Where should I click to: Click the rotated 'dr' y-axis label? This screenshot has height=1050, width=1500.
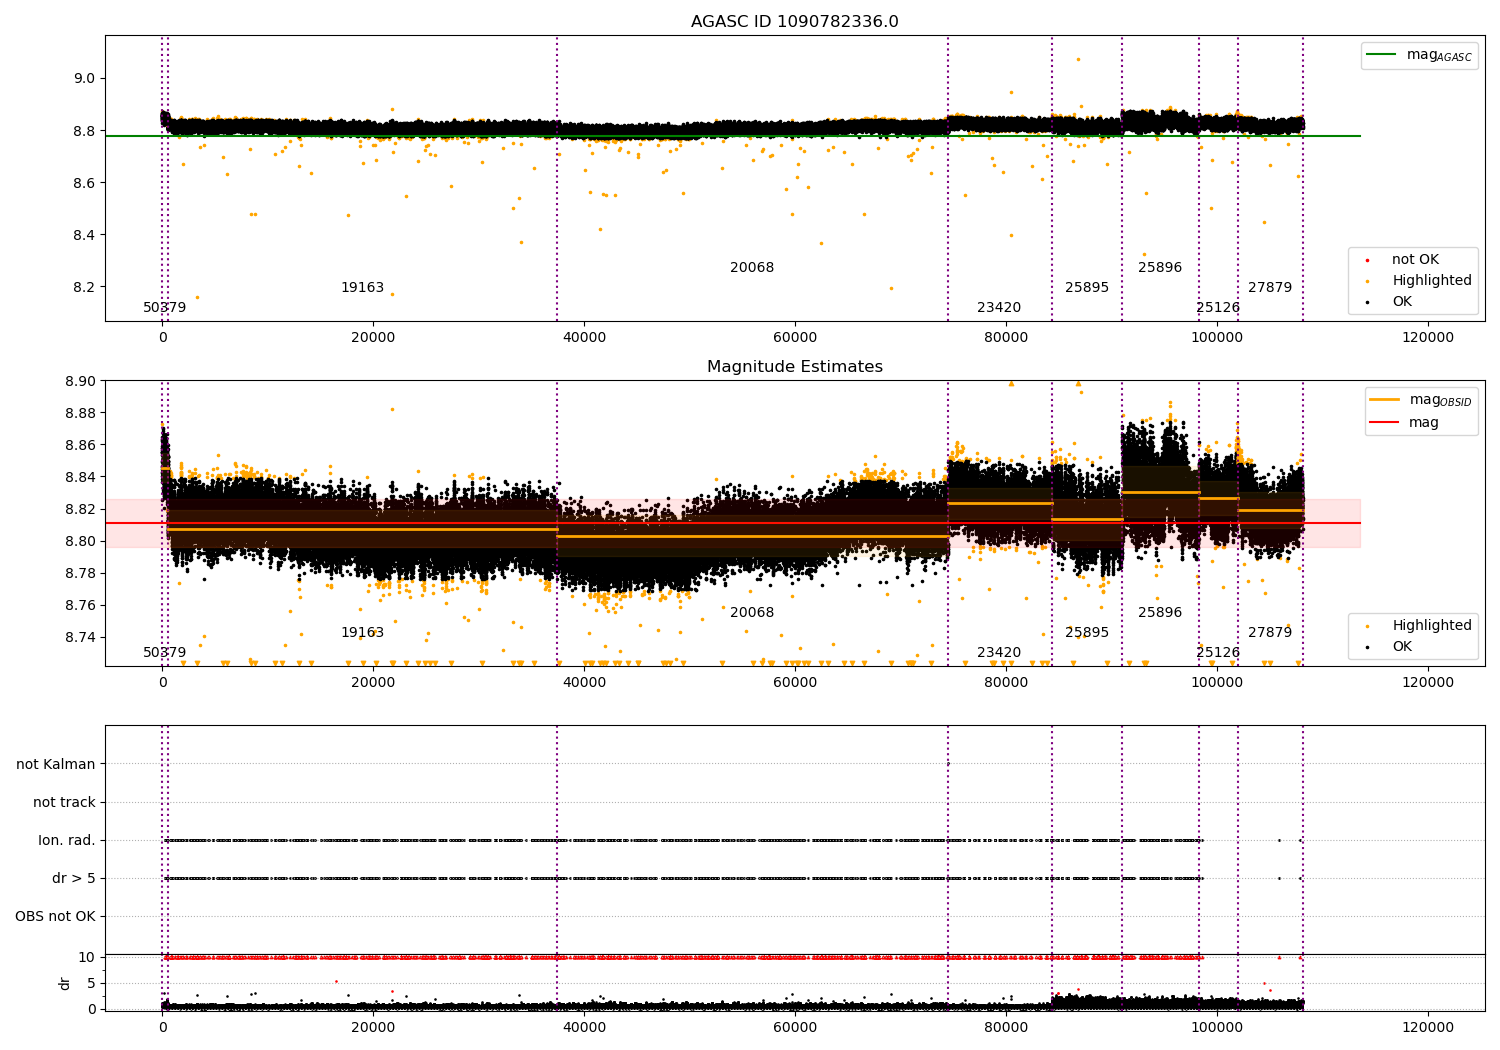[65, 983]
